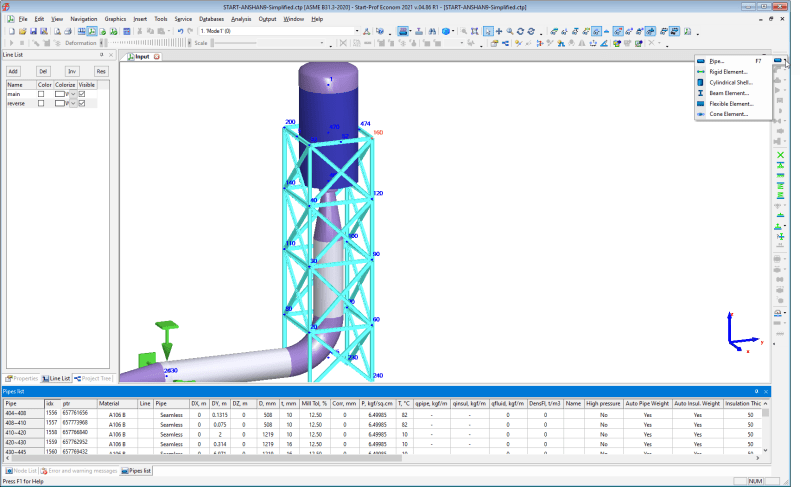Image resolution: width=800 pixels, height=487 pixels.
Task: Select the Pan cross tool
Action: tap(499, 31)
